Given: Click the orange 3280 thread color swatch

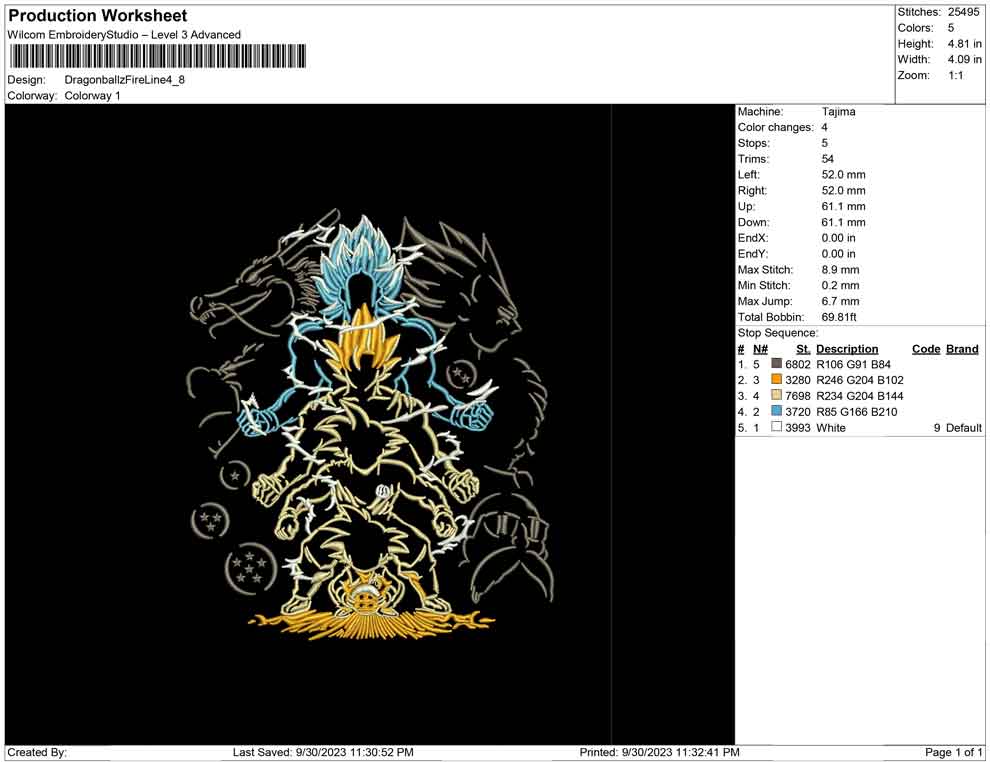Looking at the screenshot, I should pyautogui.click(x=777, y=379).
